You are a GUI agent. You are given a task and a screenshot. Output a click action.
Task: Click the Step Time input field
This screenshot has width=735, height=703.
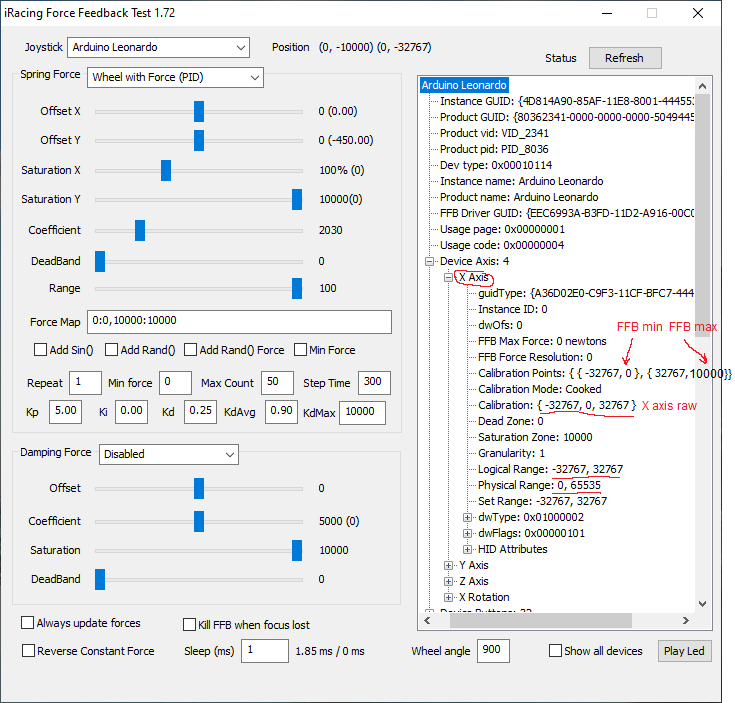pyautogui.click(x=374, y=383)
